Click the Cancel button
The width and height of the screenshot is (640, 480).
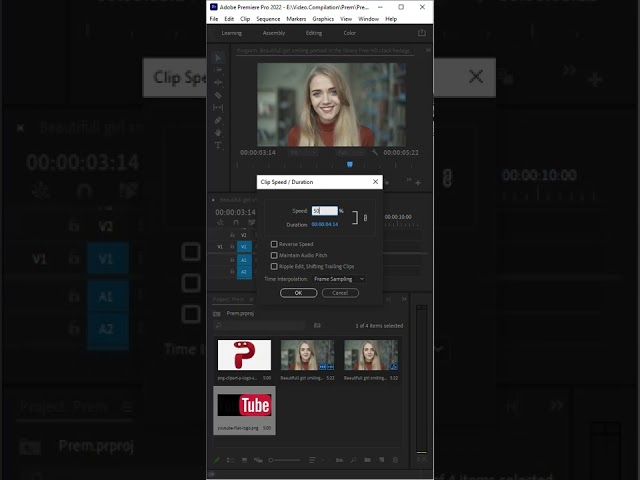pos(340,293)
